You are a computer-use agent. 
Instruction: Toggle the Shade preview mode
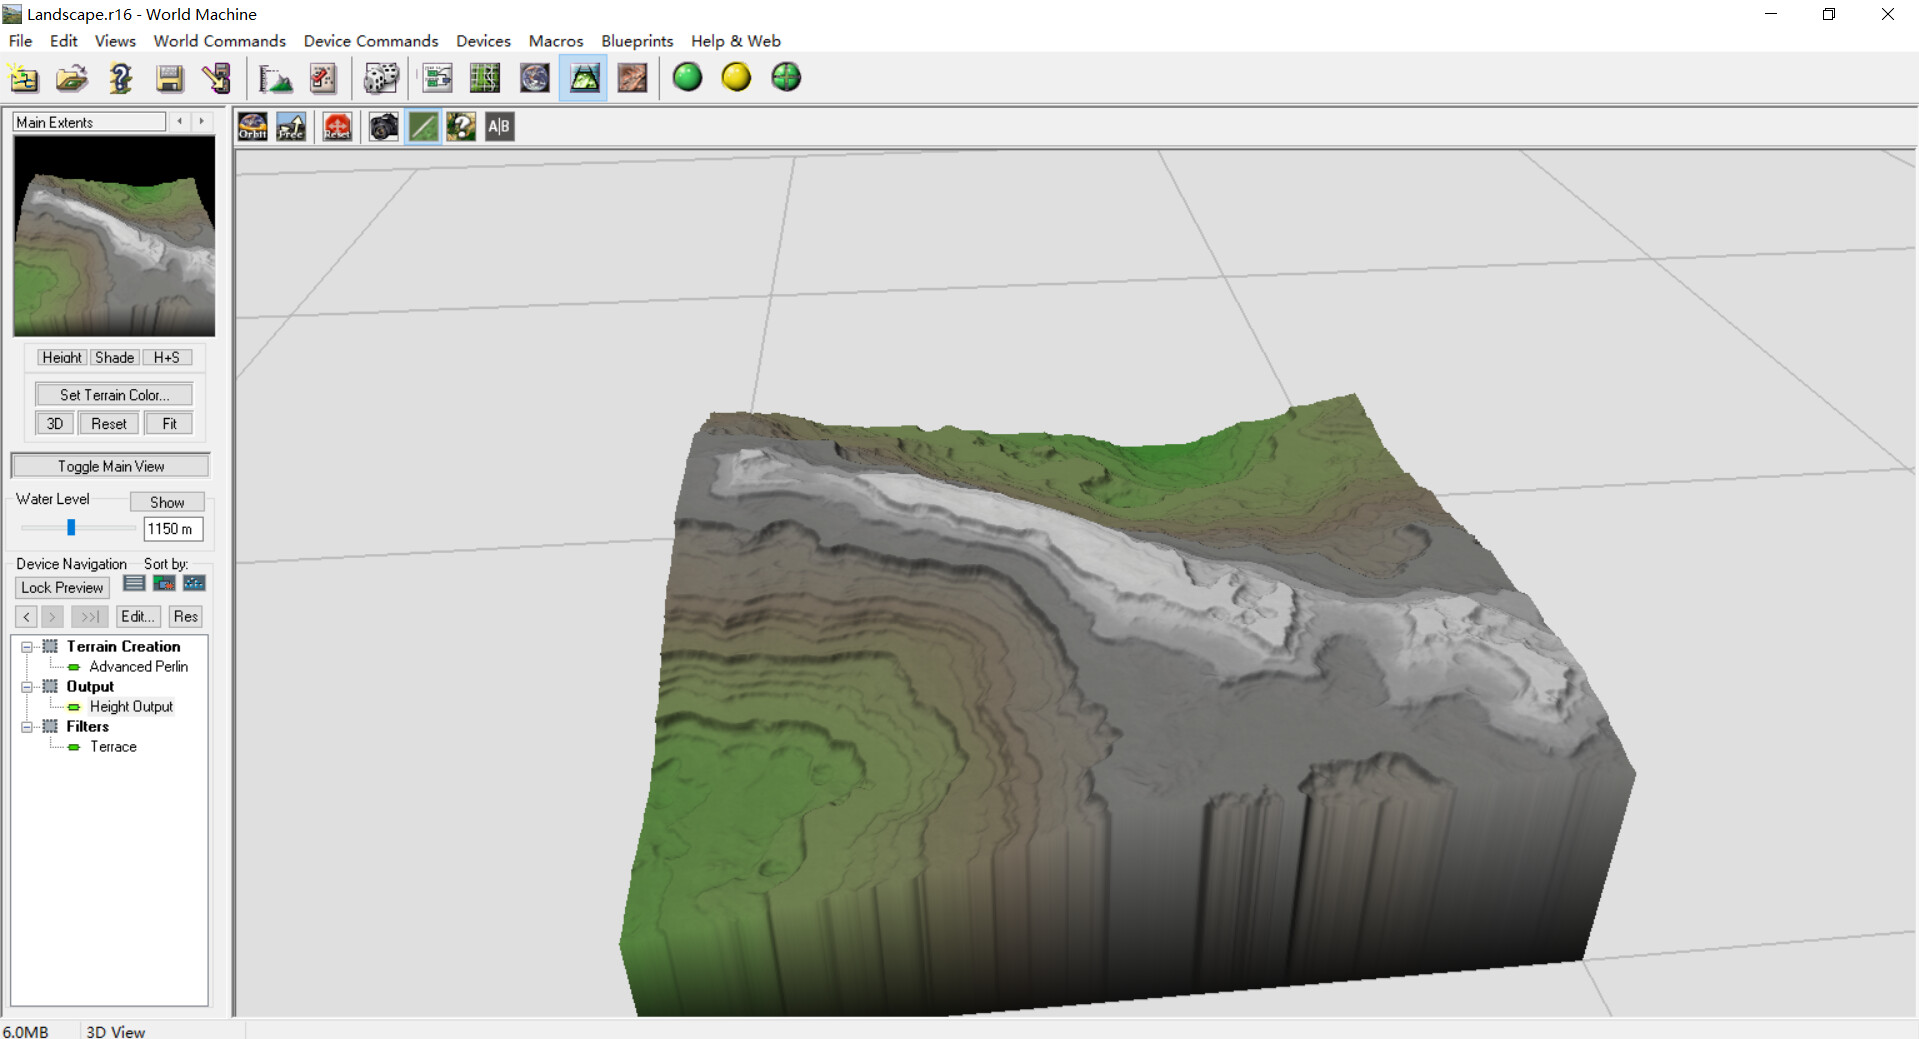(x=114, y=357)
